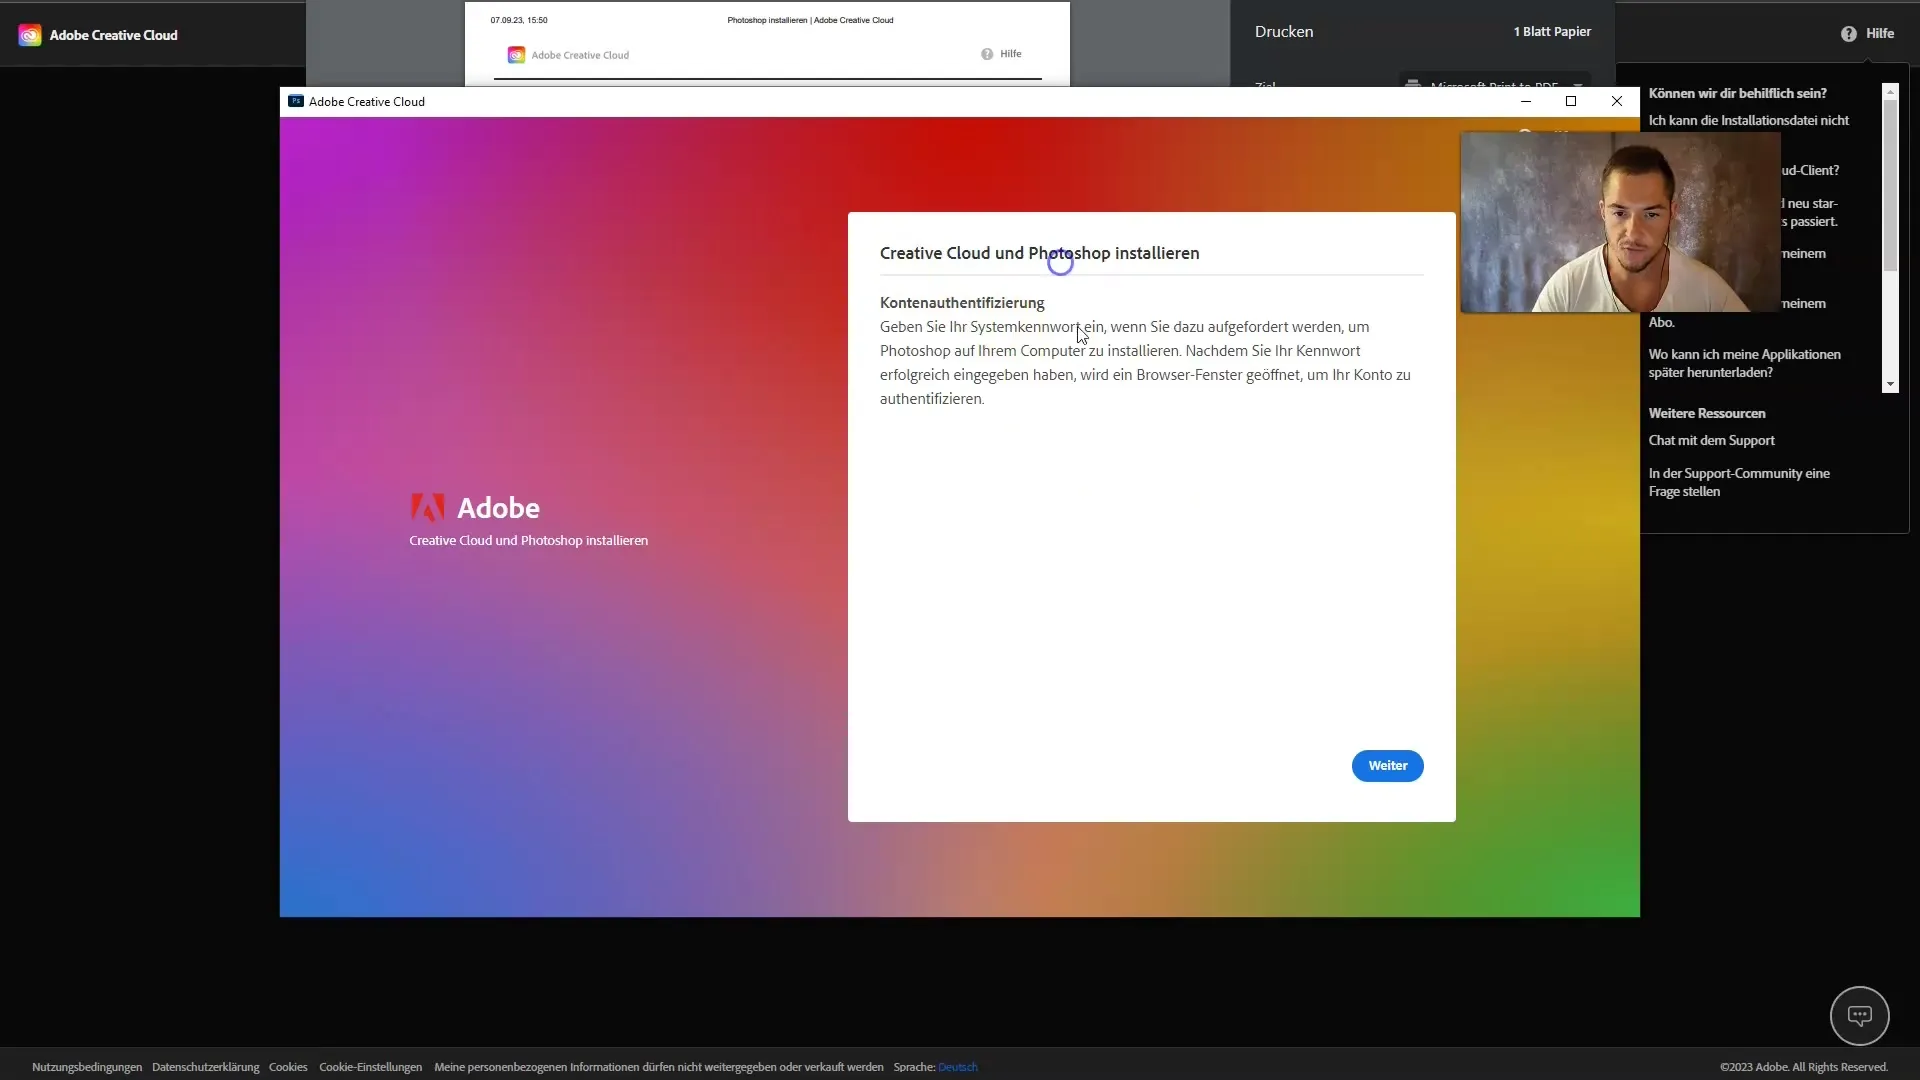
Task: Click the help panel scrollbar up arrow
Action: click(x=1890, y=92)
